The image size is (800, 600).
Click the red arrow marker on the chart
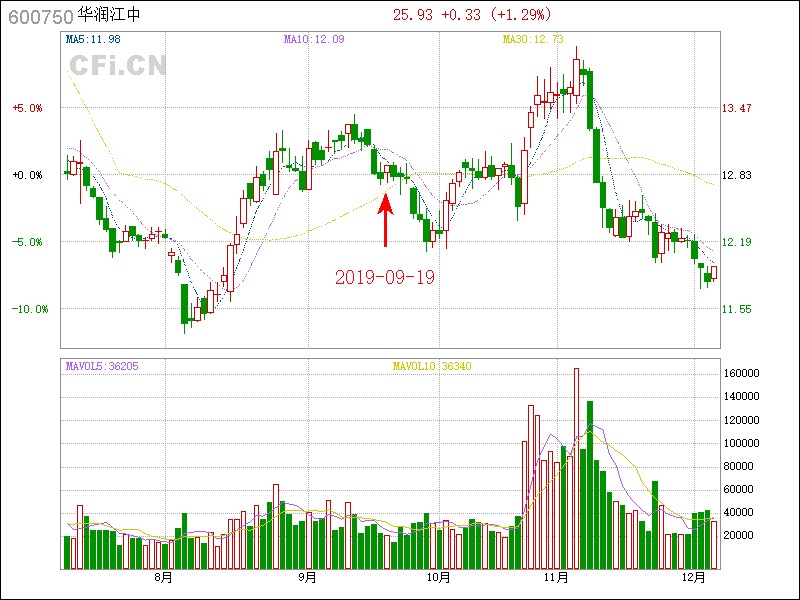point(386,219)
